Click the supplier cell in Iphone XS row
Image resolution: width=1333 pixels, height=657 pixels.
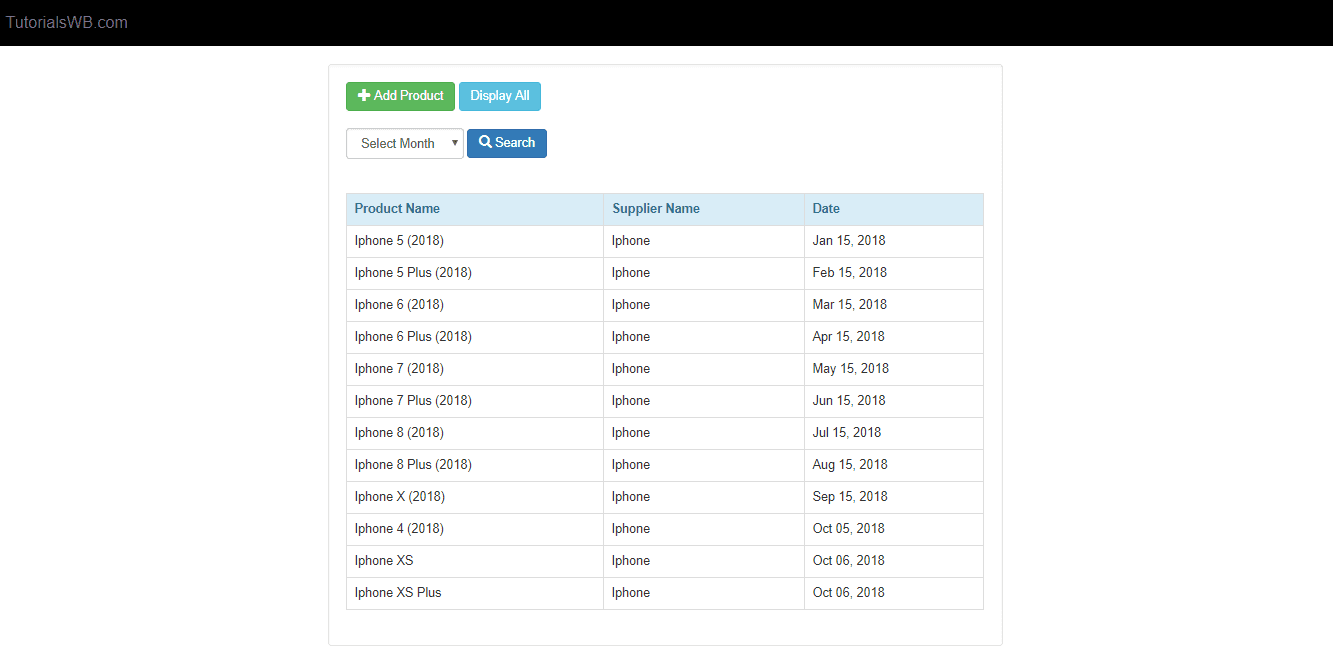tap(704, 561)
